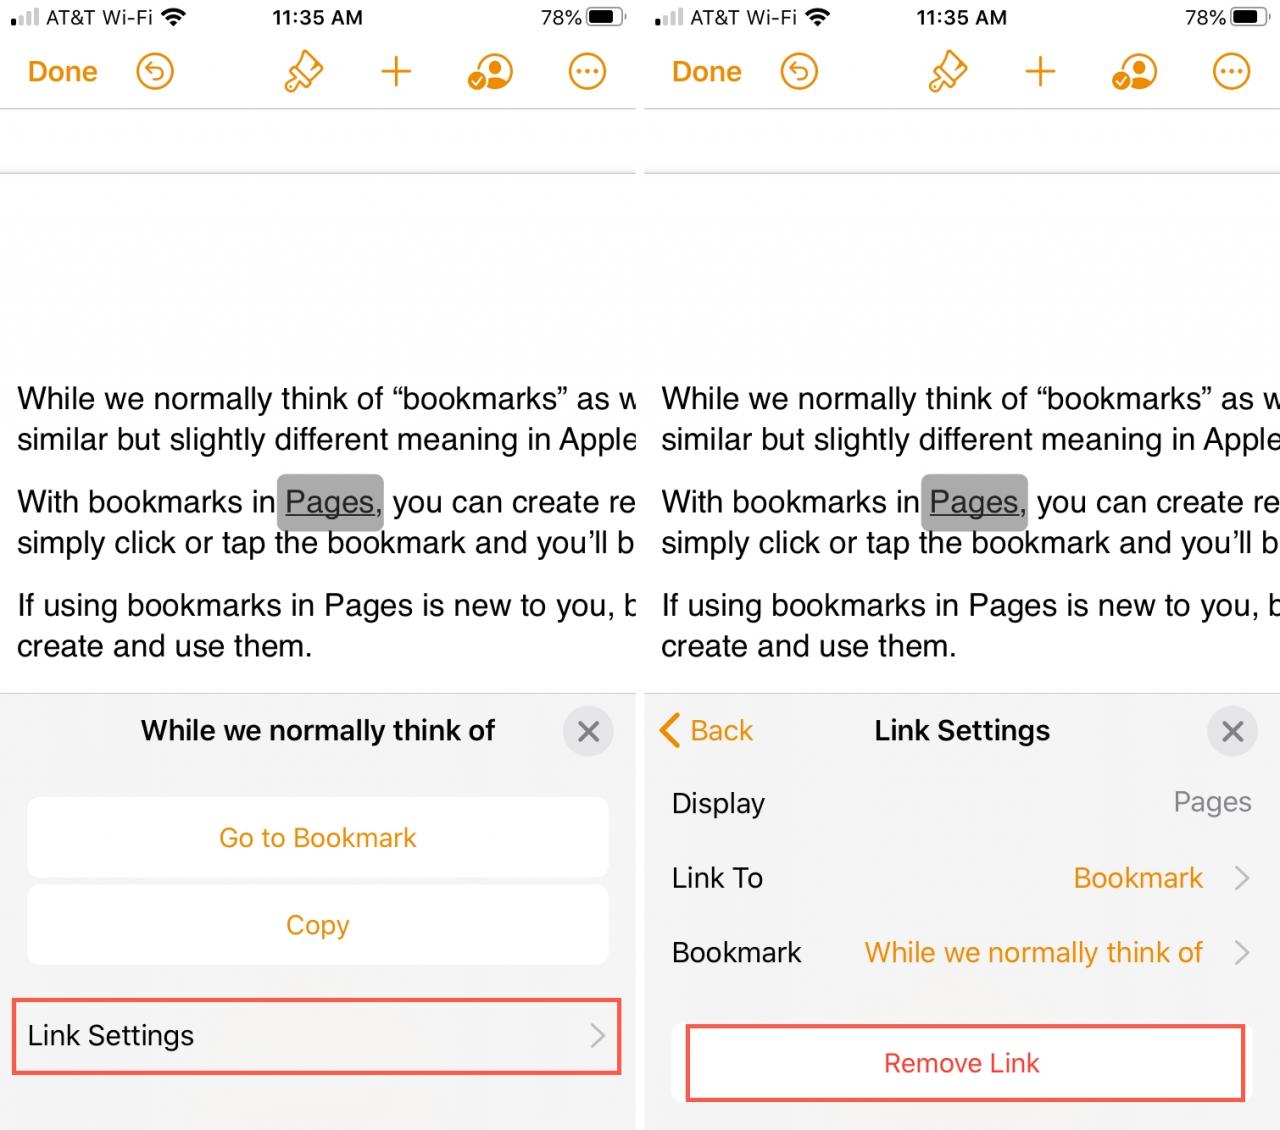The image size is (1280, 1130).
Task: Tap the plus insert icon on the right screen
Action: pos(1040,72)
